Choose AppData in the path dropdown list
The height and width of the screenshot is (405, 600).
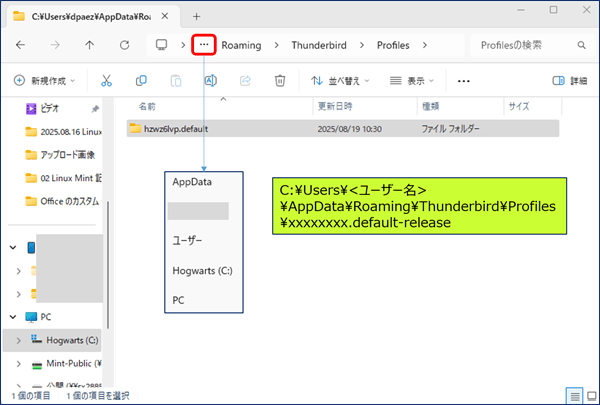192,182
